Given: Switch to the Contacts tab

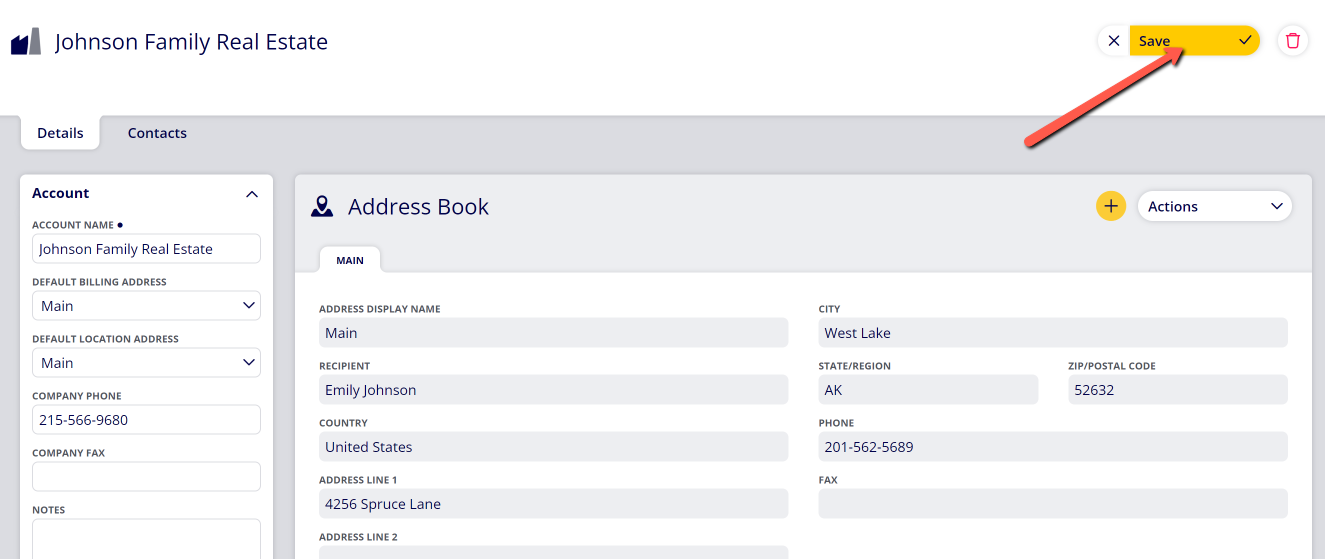Looking at the screenshot, I should tap(157, 133).
